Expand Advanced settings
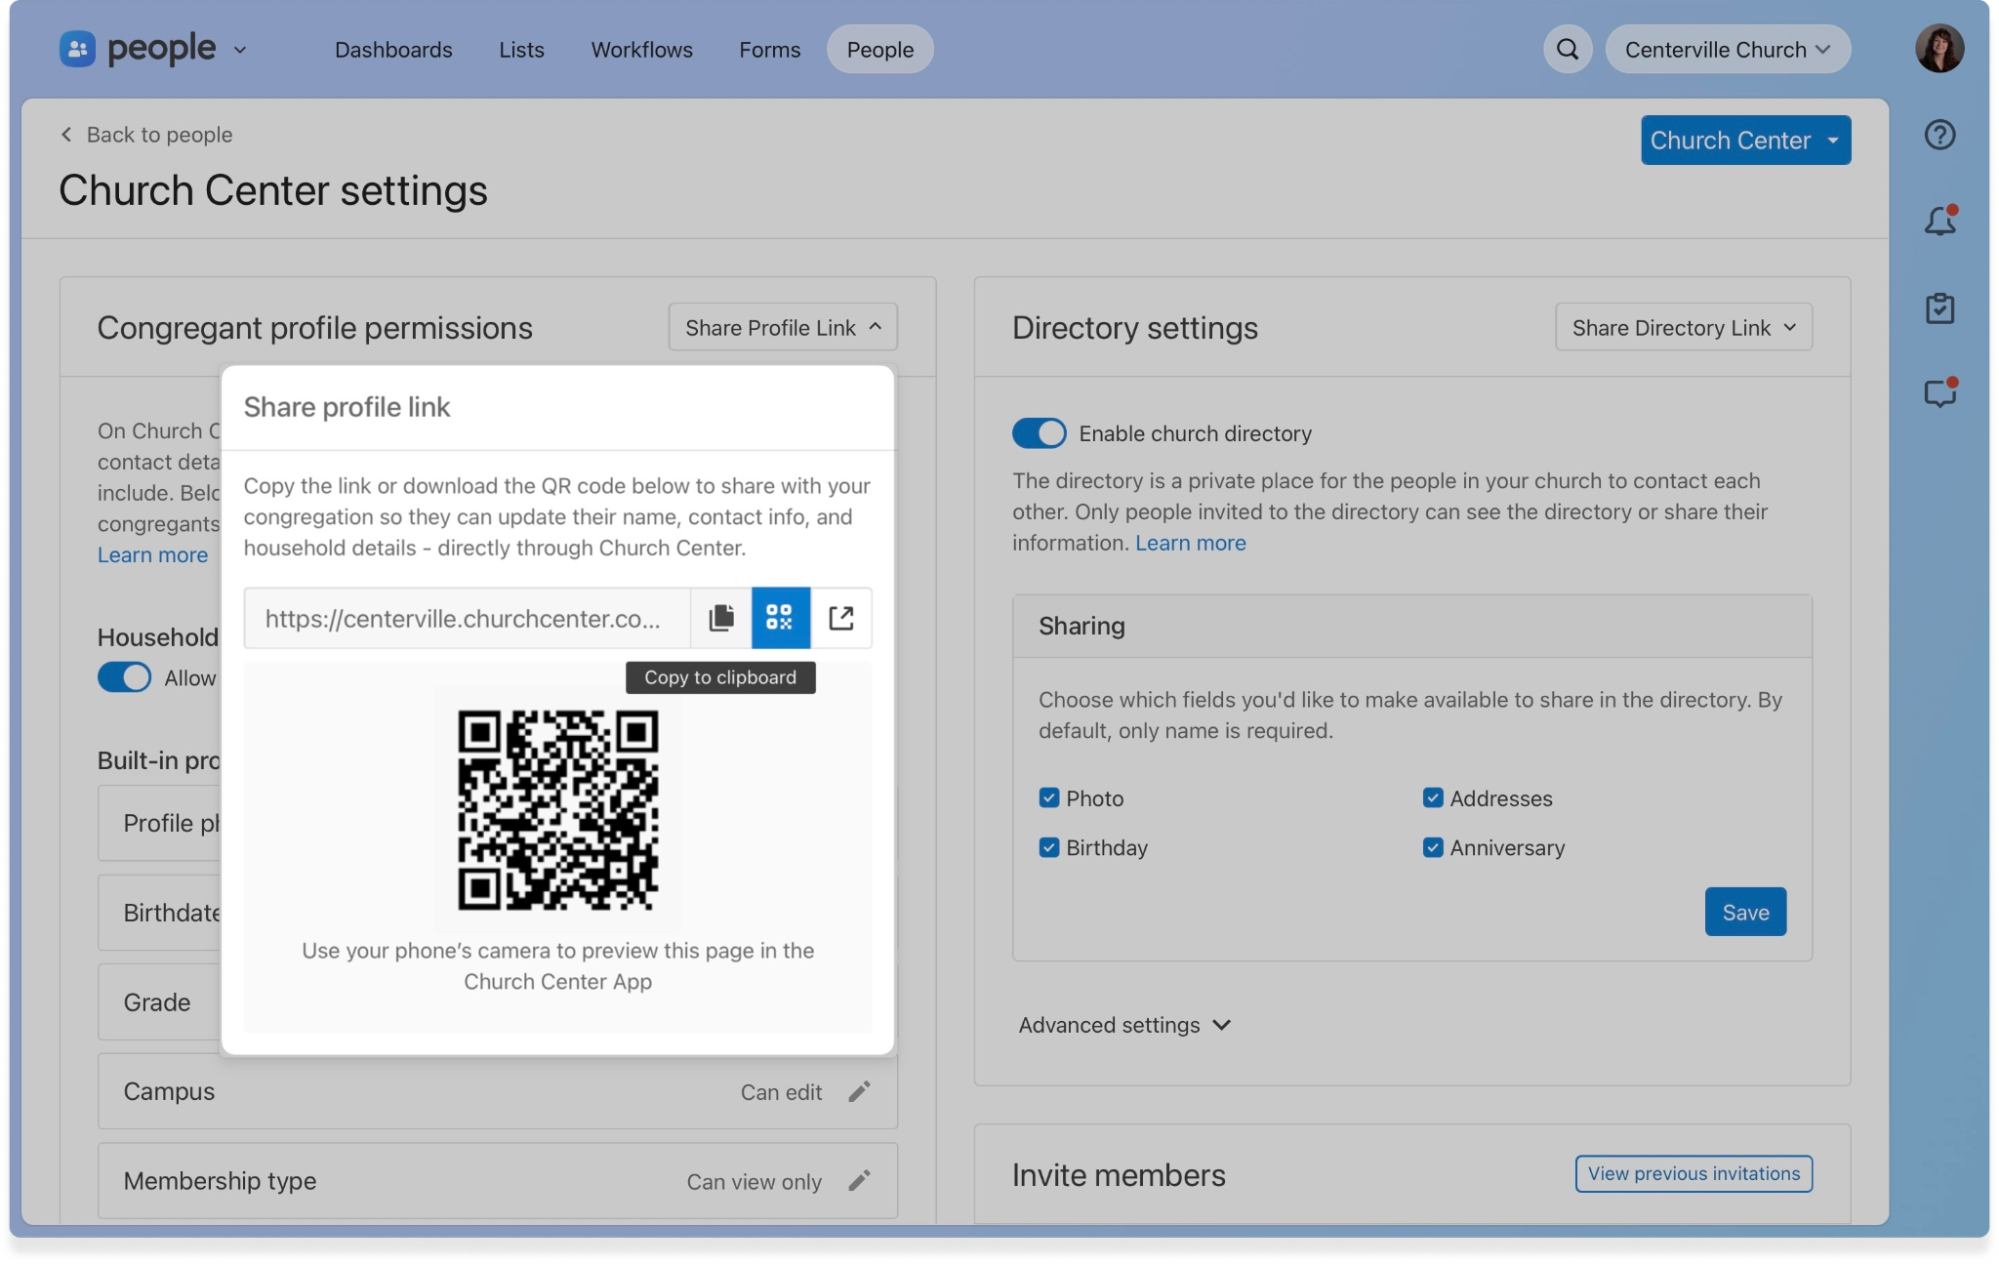Viewport: 1999px width, 1264px height. pyautogui.click(x=1124, y=1025)
